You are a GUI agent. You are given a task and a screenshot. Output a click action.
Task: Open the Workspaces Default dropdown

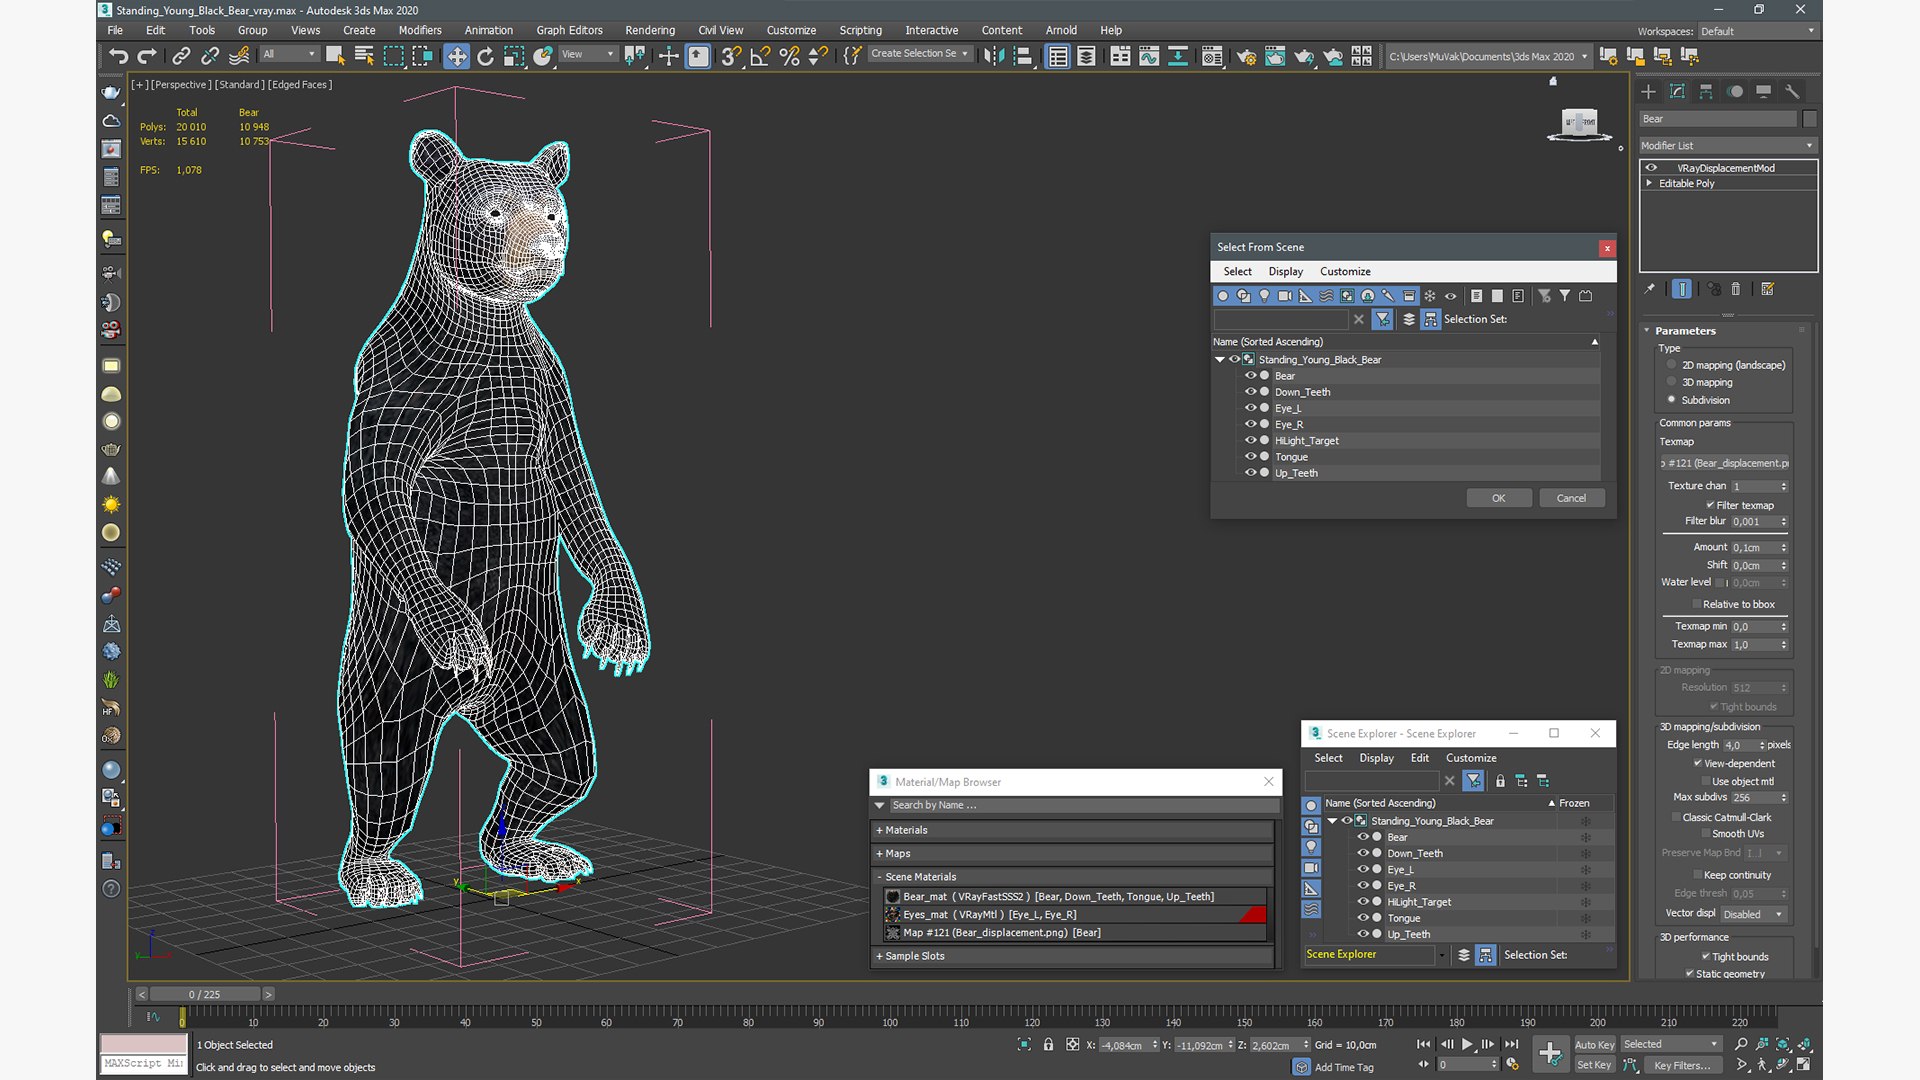tap(1757, 31)
